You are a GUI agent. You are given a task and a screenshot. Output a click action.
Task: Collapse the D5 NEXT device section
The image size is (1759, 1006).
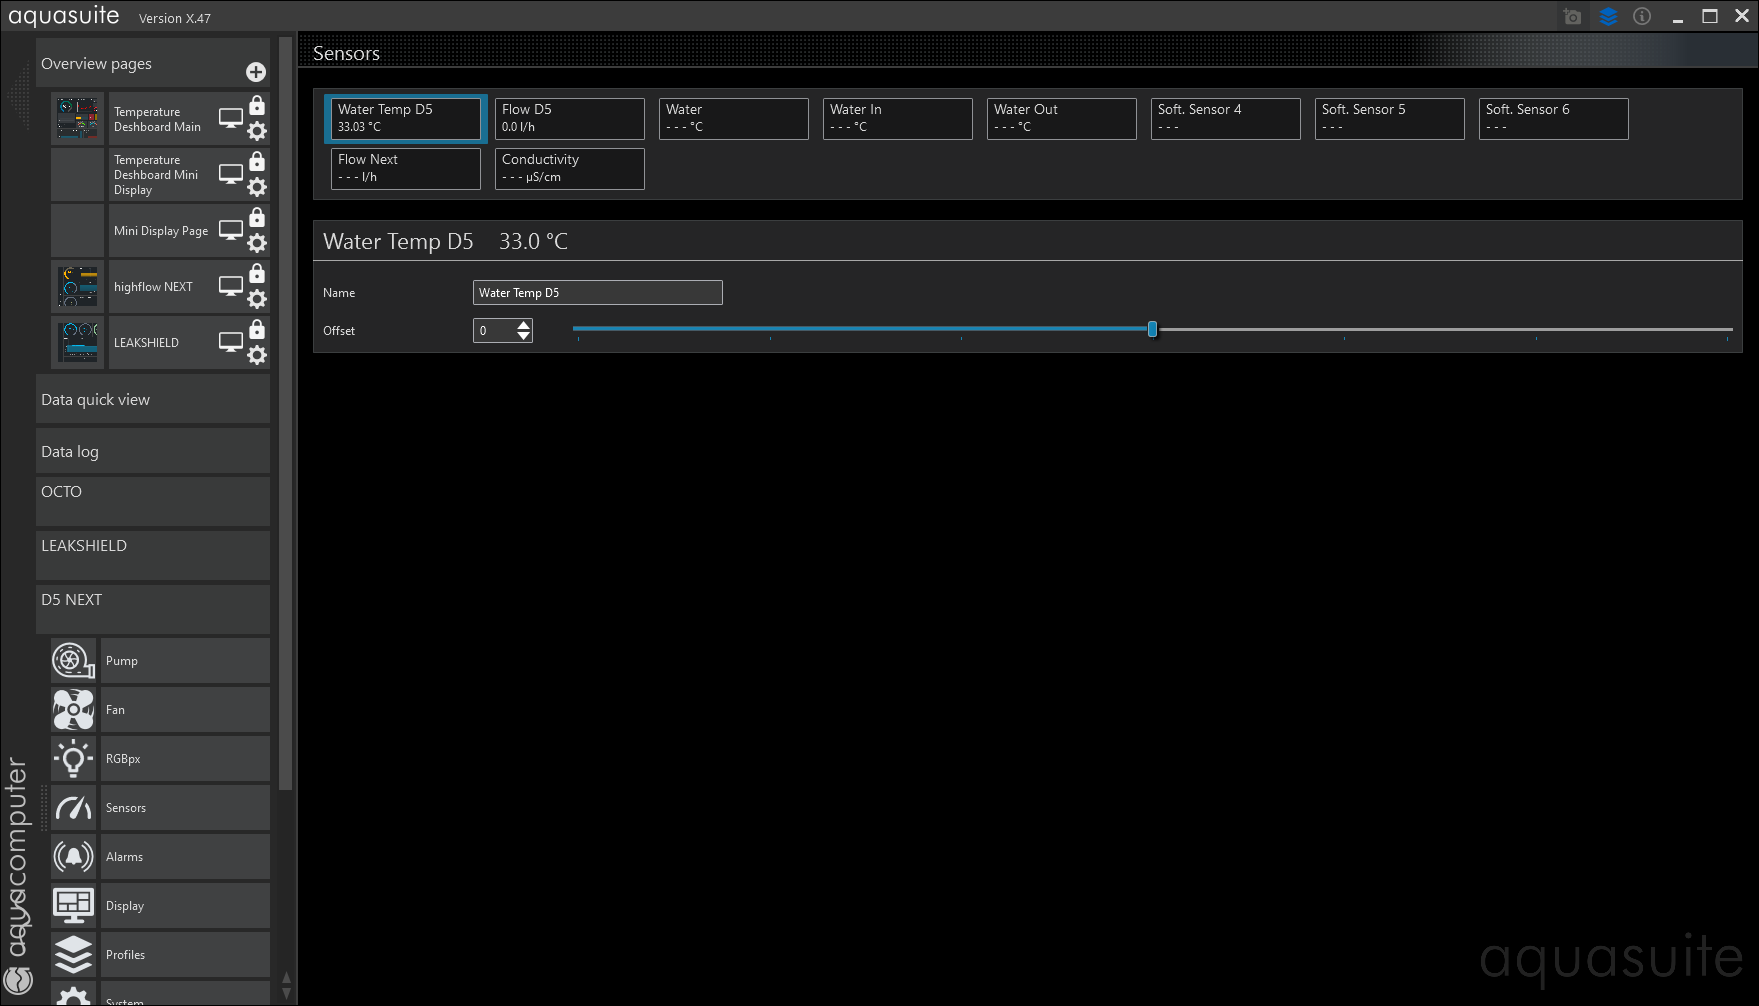pos(153,609)
